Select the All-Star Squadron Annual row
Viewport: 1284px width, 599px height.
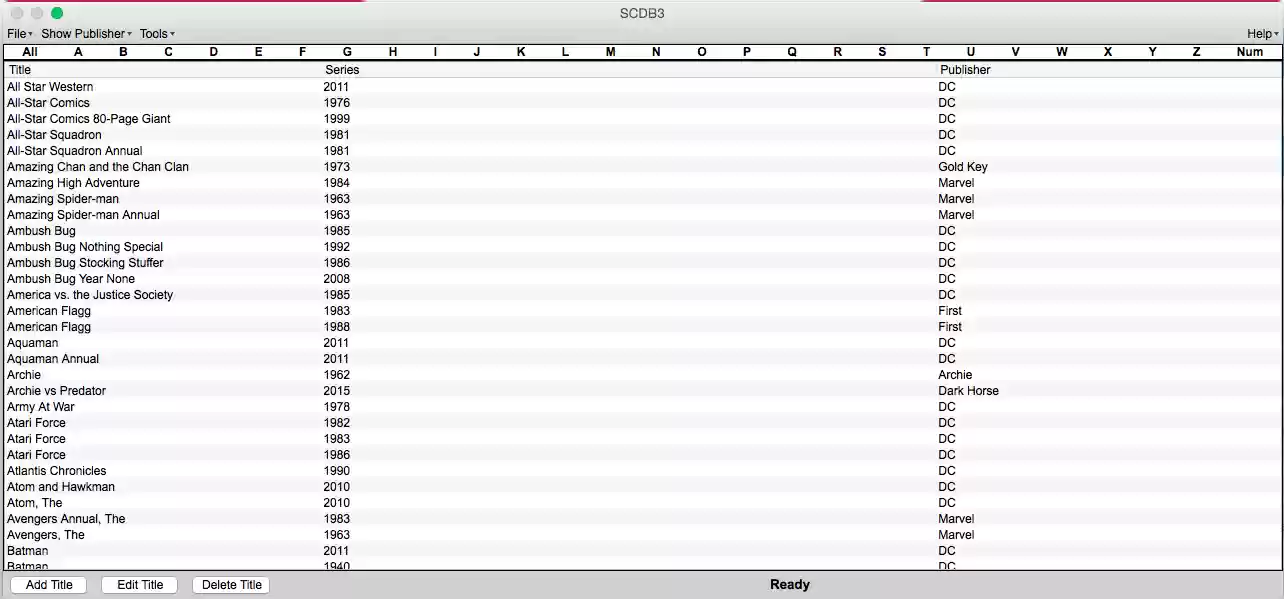(x=642, y=151)
